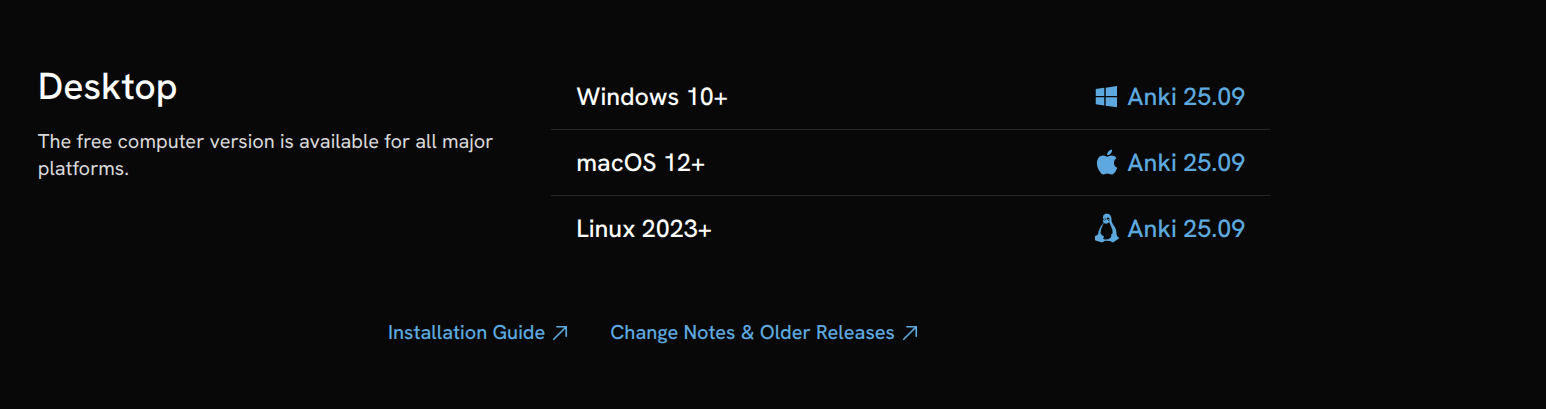This screenshot has height=409, width=1546.
Task: Click the version number '25.09' in the Windows row
Action: coord(1214,97)
